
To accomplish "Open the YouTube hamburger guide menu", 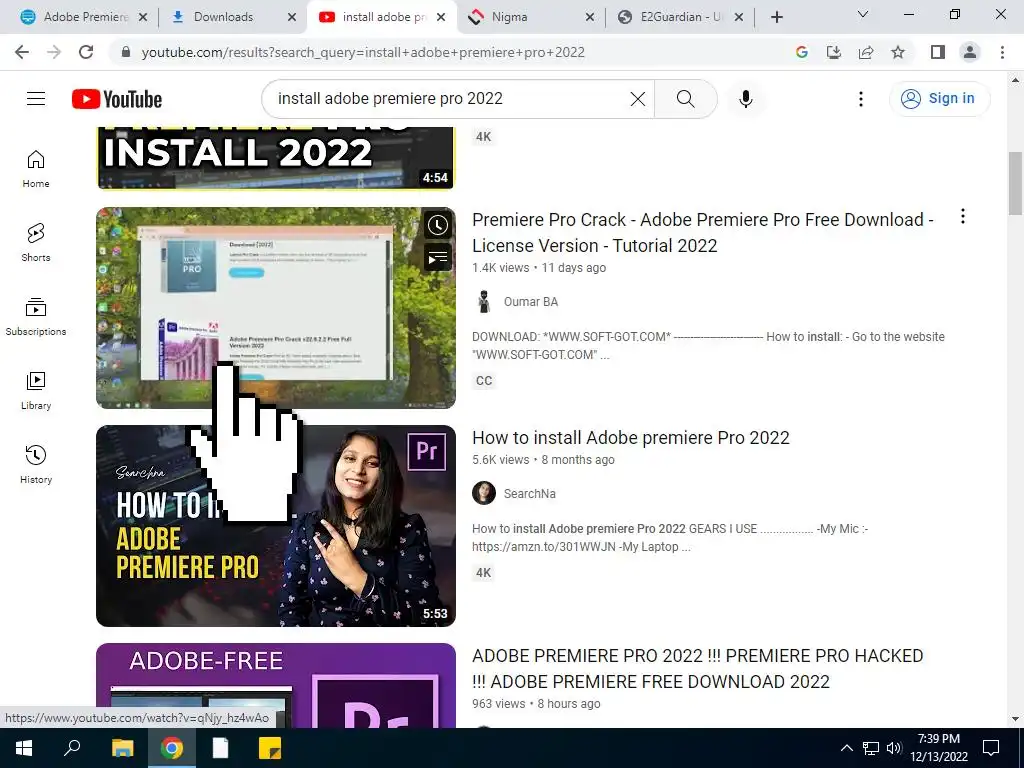I will tap(36, 99).
